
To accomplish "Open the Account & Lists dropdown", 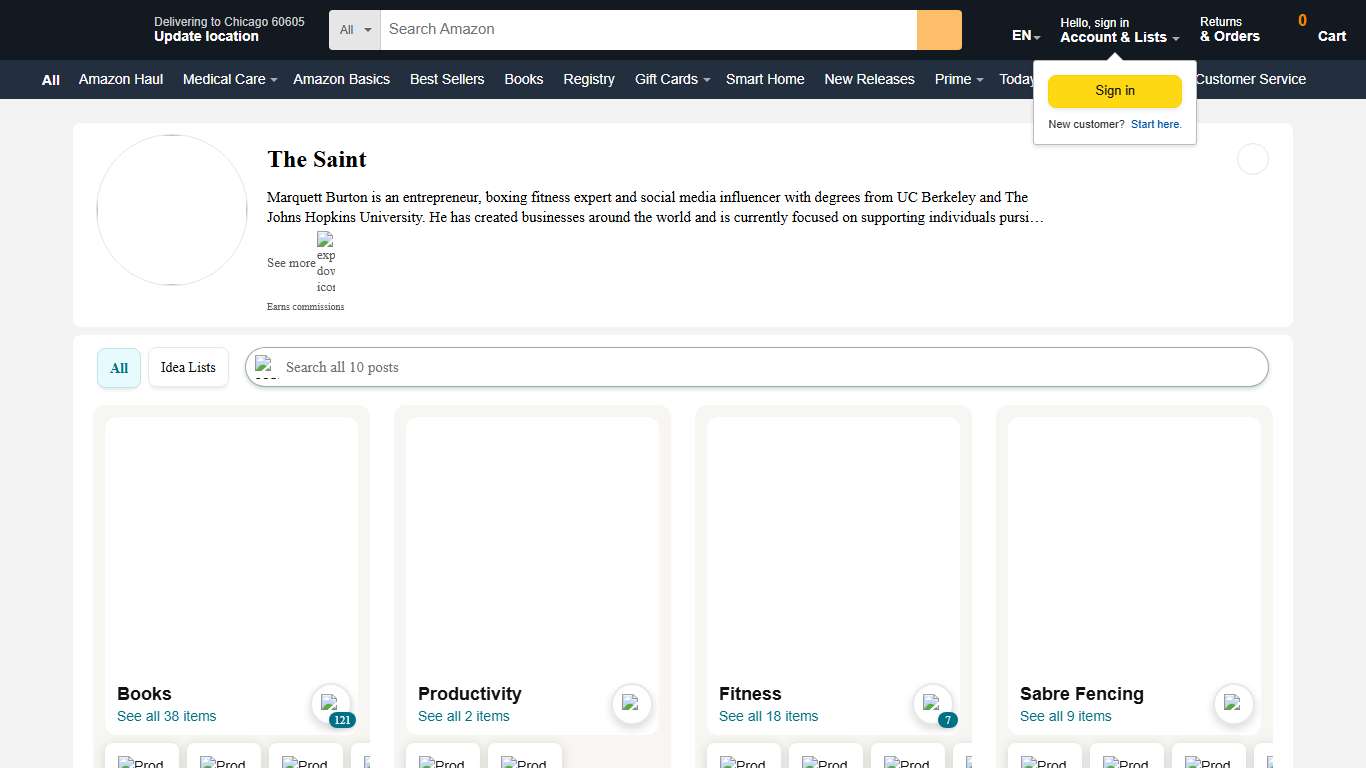I will (x=1118, y=37).
